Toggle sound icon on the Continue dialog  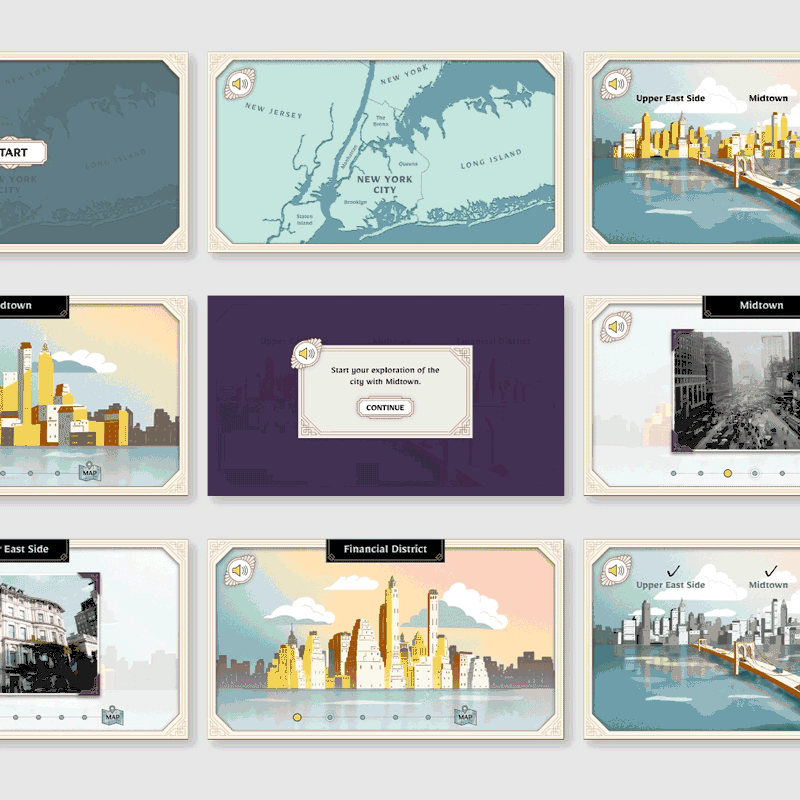(306, 353)
